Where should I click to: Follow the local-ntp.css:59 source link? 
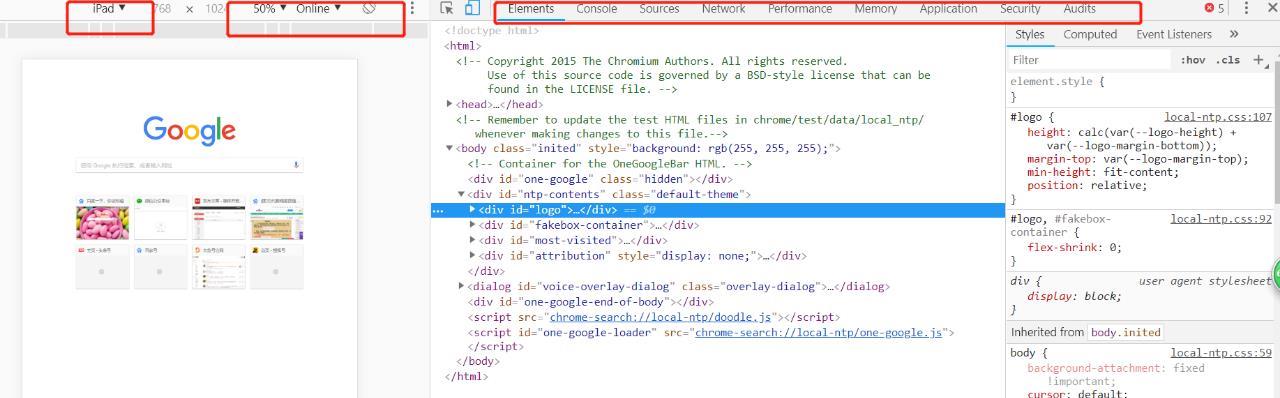point(1221,353)
